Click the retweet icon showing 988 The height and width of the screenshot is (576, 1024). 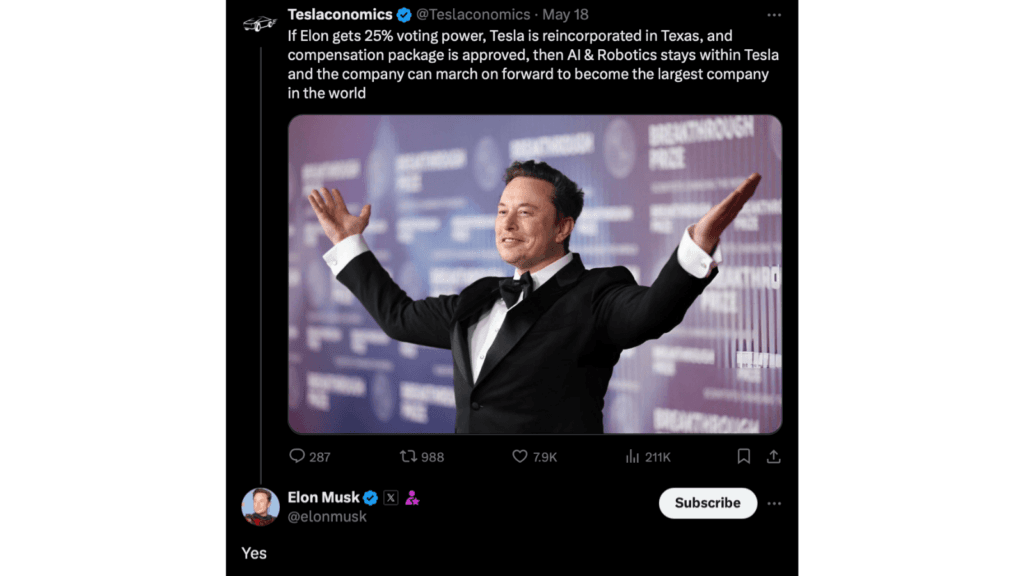point(408,456)
